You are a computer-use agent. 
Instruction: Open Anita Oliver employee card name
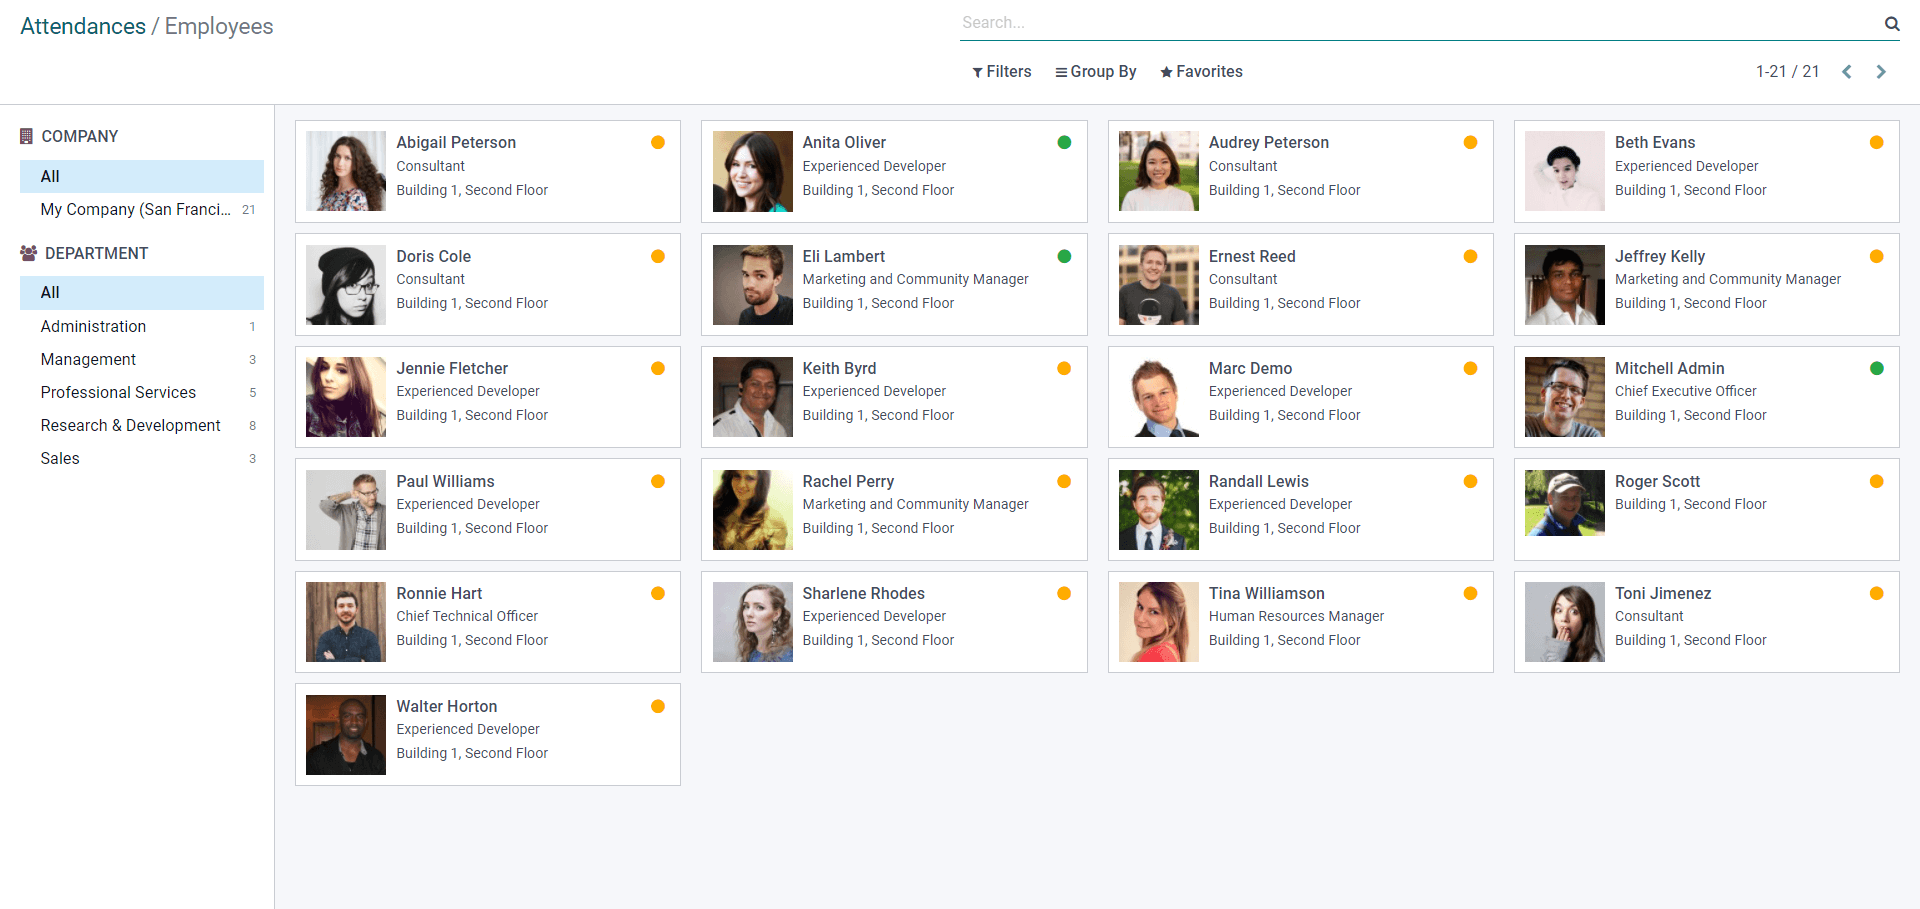click(844, 142)
